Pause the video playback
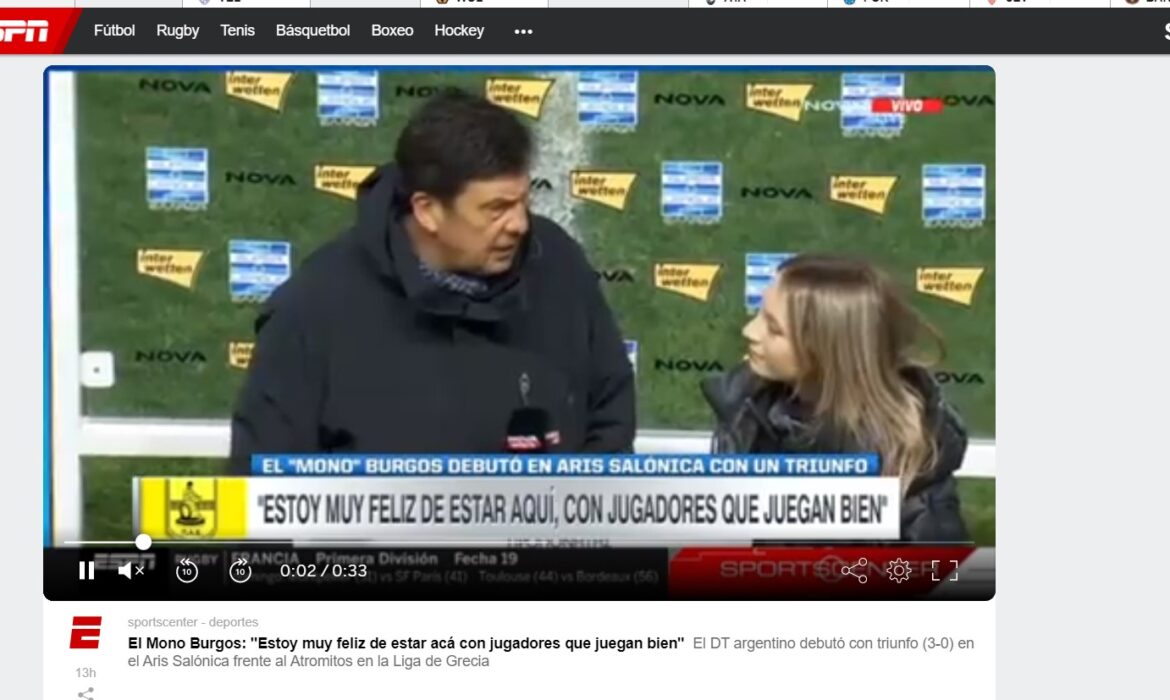 click(87, 571)
